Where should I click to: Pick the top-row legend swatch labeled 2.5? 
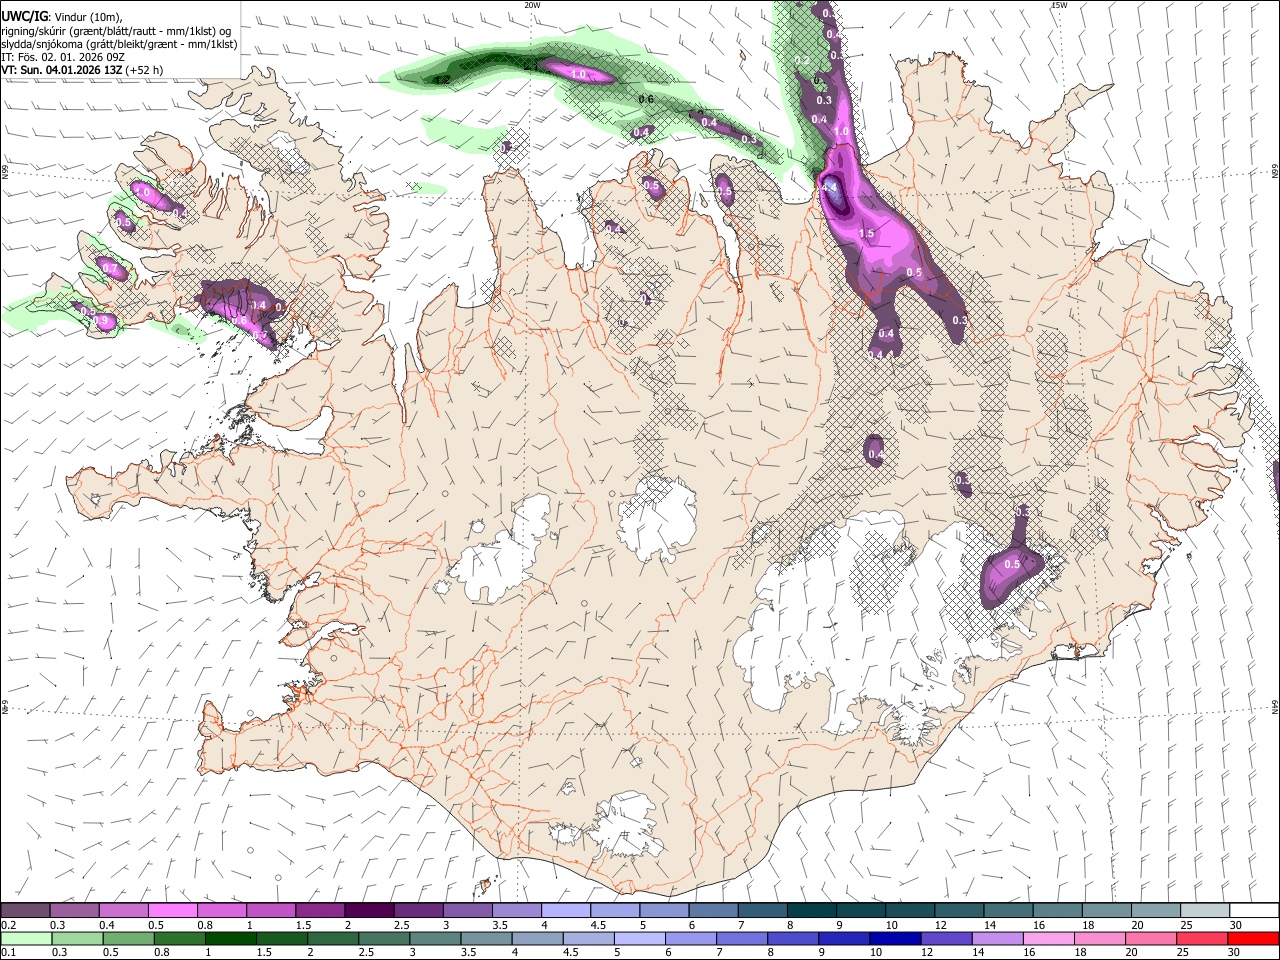[x=418, y=910]
